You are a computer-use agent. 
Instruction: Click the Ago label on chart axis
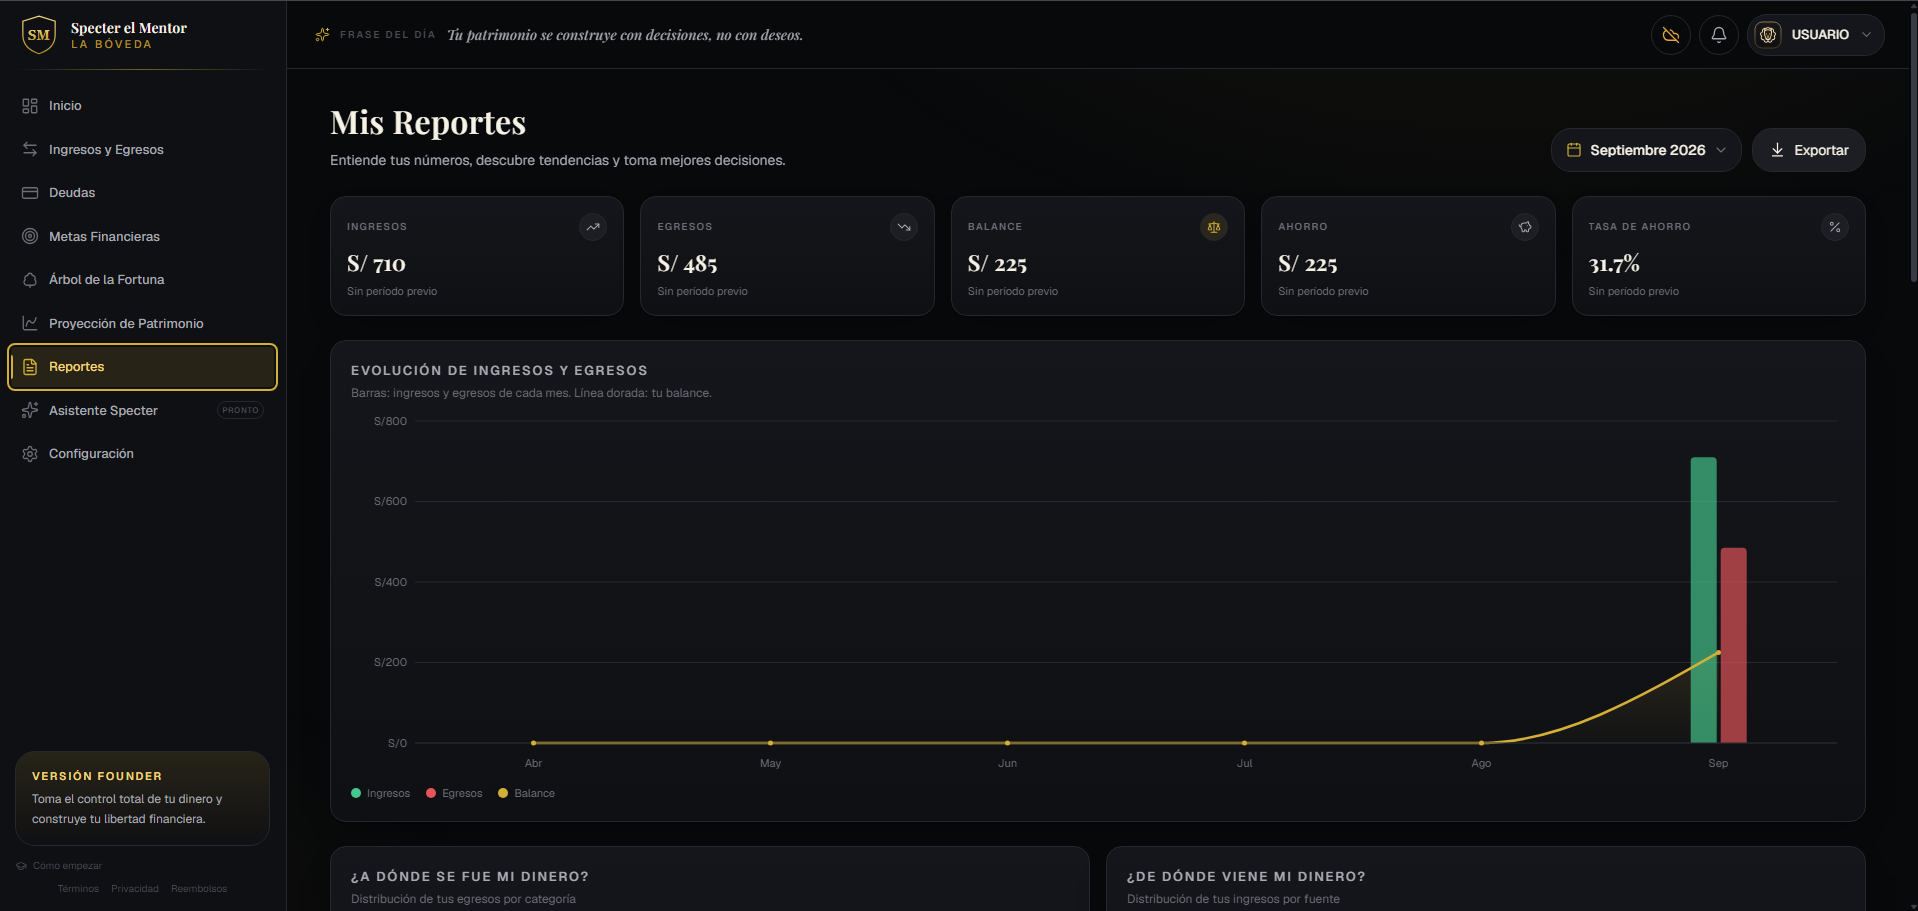1481,763
